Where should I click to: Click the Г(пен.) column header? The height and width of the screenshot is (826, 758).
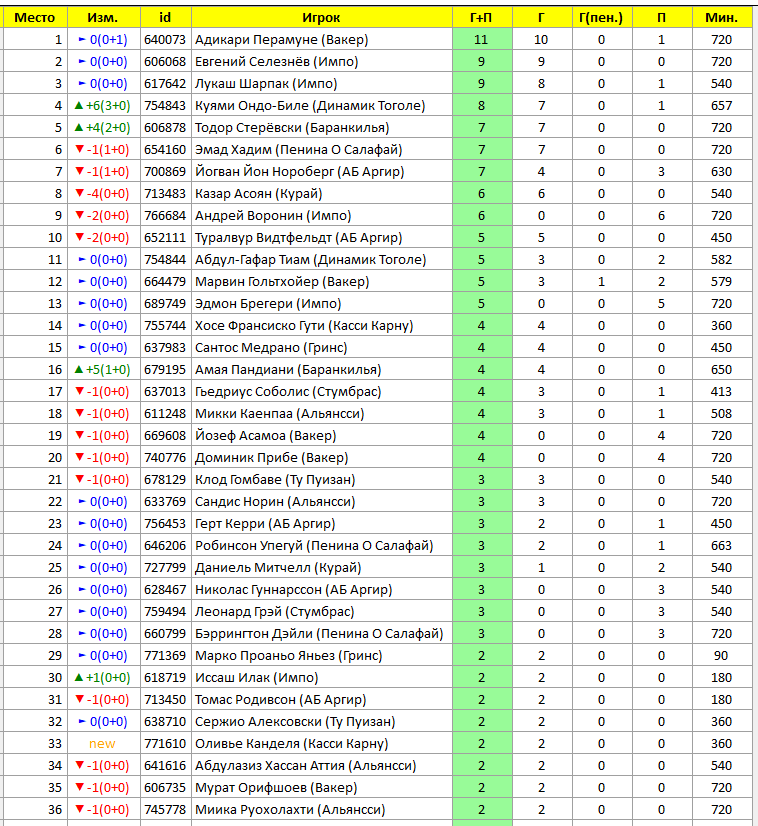coord(601,17)
